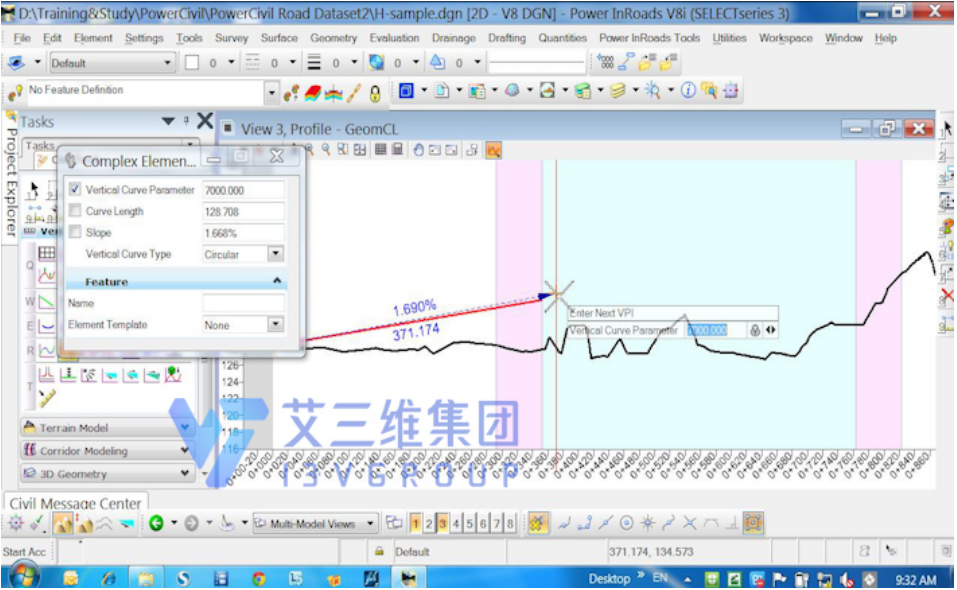Click the gear settings icon in the bottom toolbar
Viewport: 957px width, 590px height.
(15, 523)
